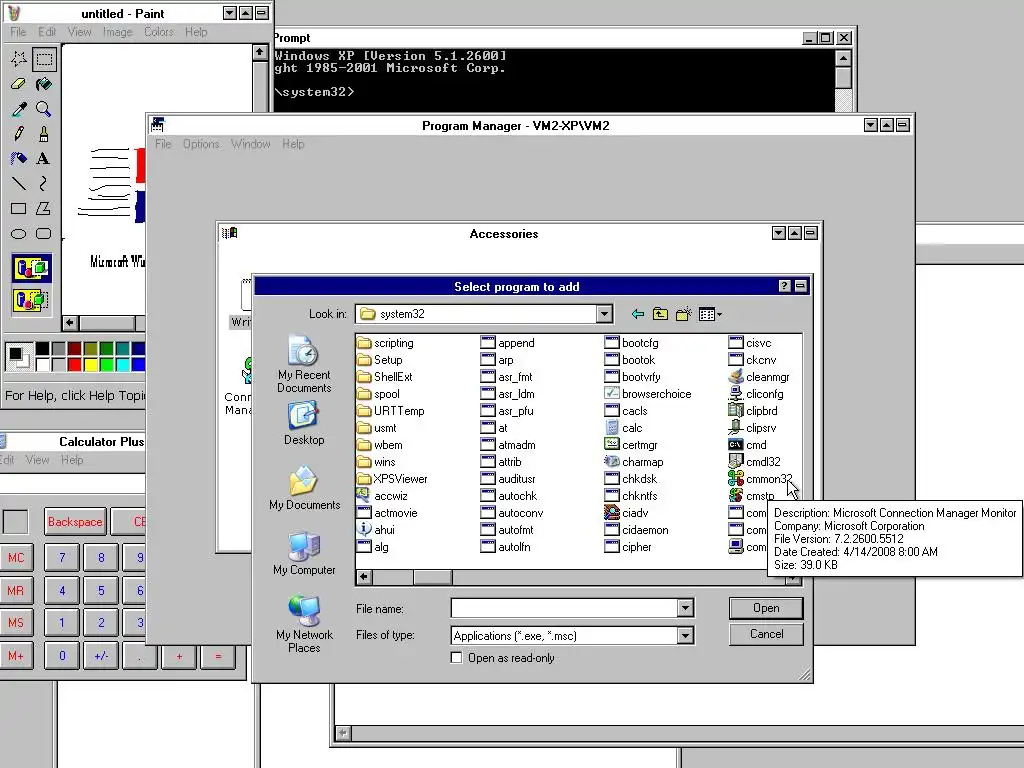Create a new folder in dialog
1024x768 pixels.
[684, 315]
